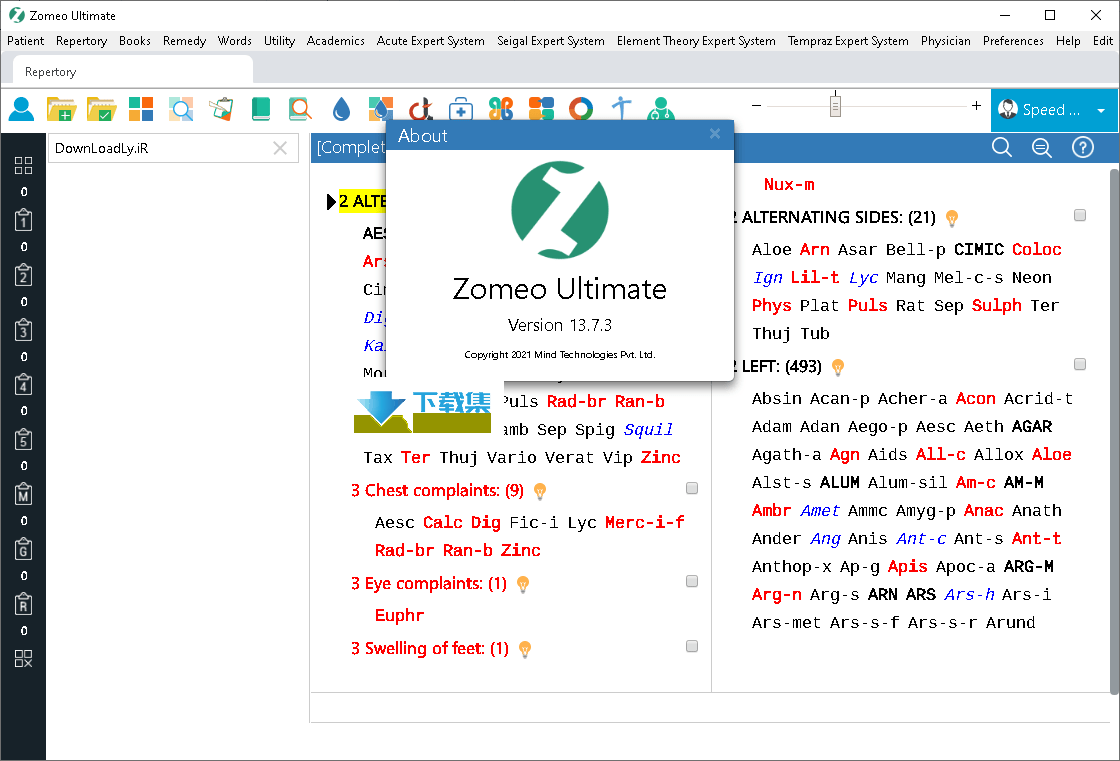Open clipboard 2 in the left sidebar
The height and width of the screenshot is (761, 1120).
[x=24, y=275]
